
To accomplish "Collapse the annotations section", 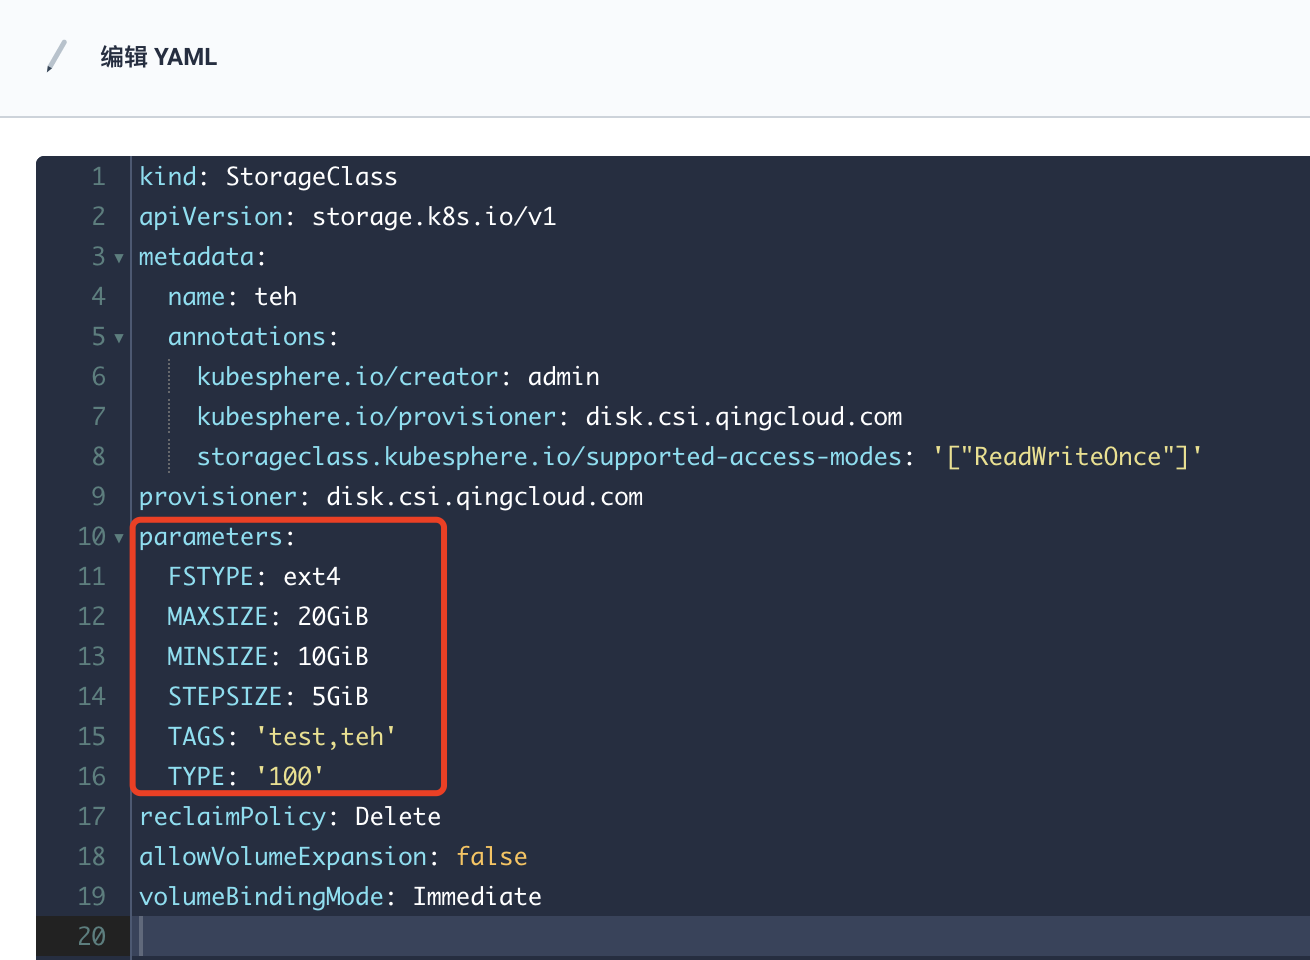I will pyautogui.click(x=118, y=337).
